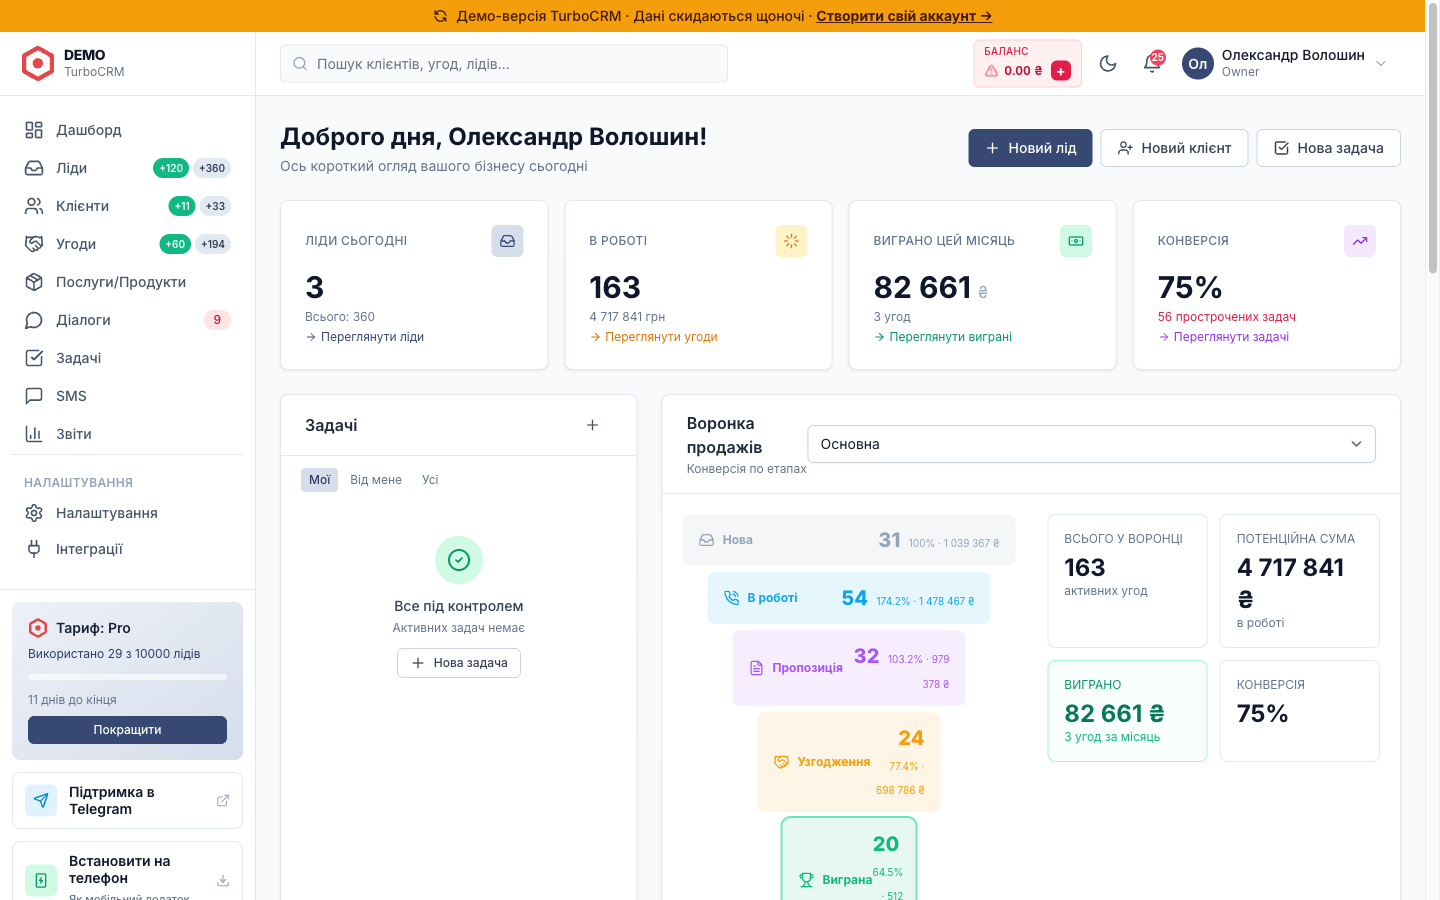Click the +120 leads badge
The width and height of the screenshot is (1440, 900).
coord(171,168)
